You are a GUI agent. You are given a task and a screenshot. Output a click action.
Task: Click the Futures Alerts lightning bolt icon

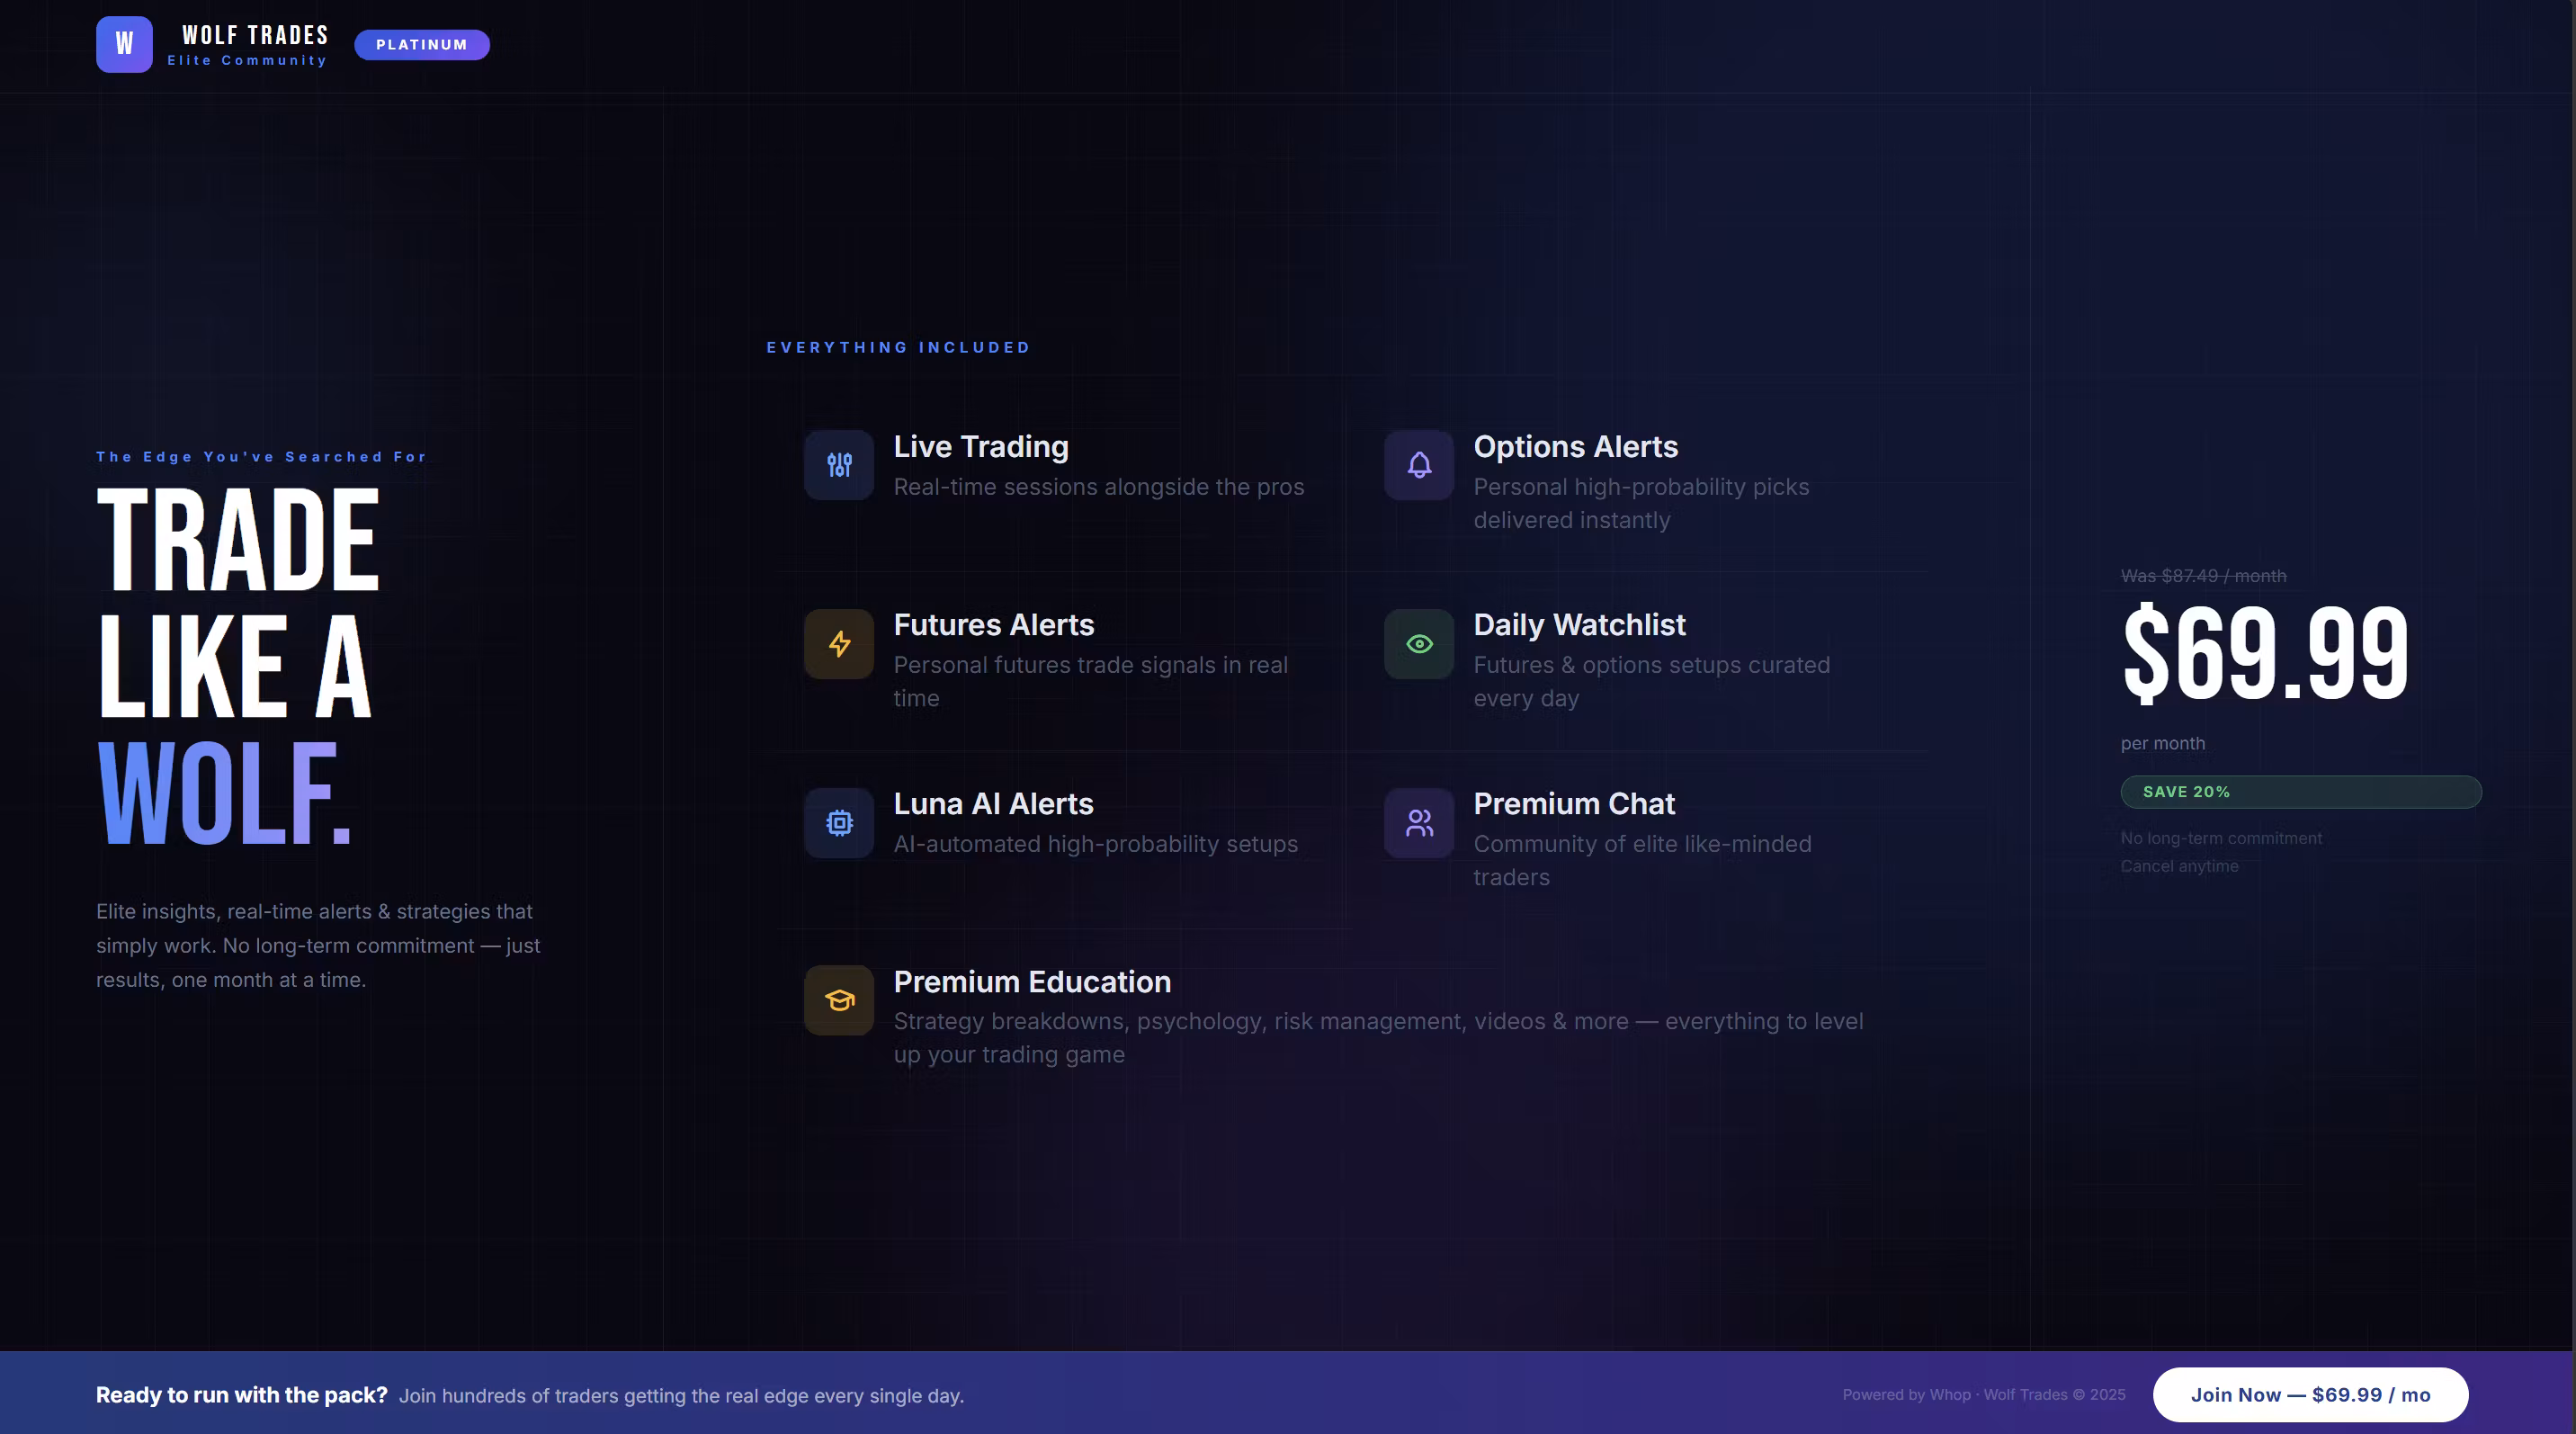839,644
